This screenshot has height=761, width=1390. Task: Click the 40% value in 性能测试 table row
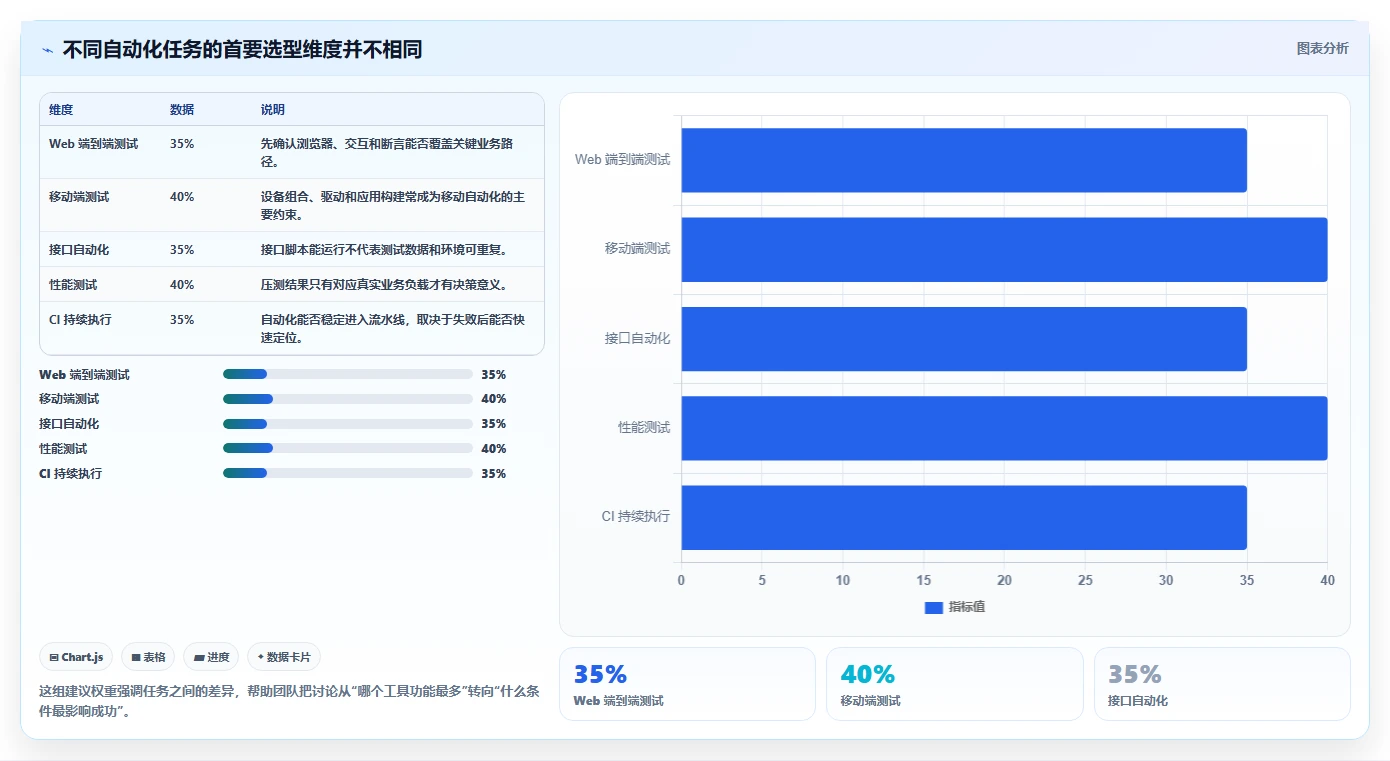click(x=182, y=285)
